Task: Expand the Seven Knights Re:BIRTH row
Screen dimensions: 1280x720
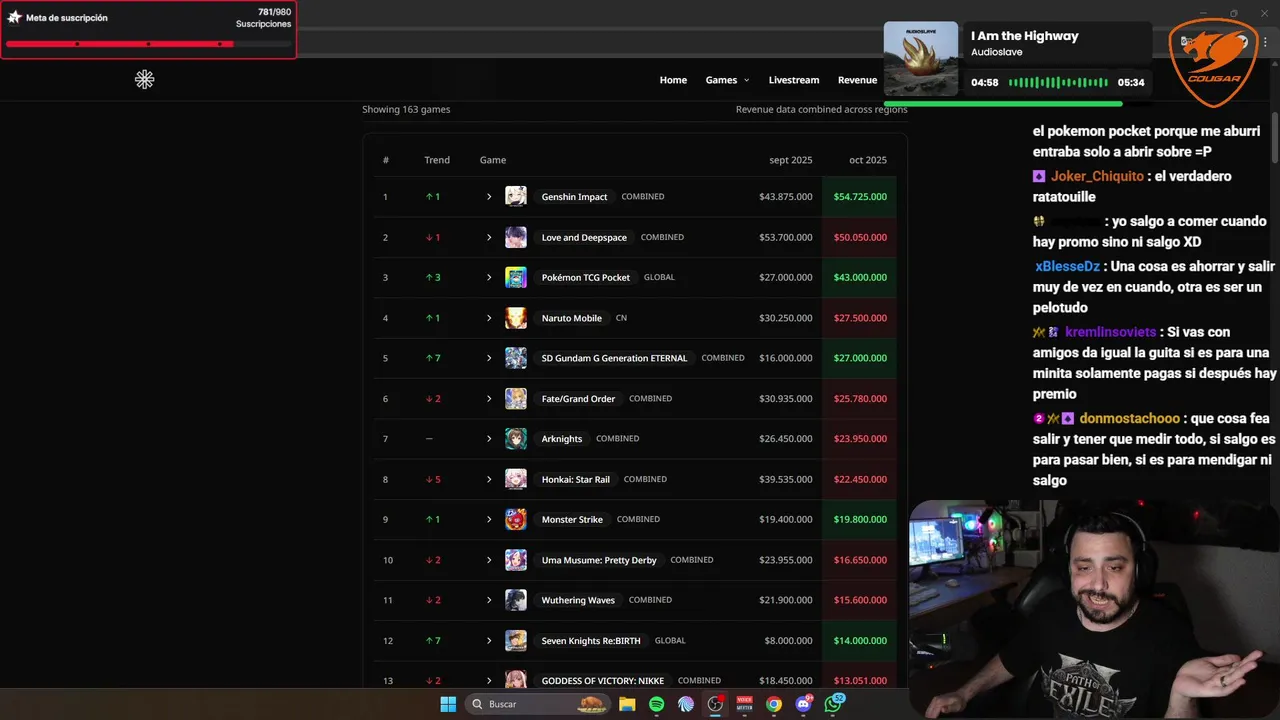Action: [489, 640]
